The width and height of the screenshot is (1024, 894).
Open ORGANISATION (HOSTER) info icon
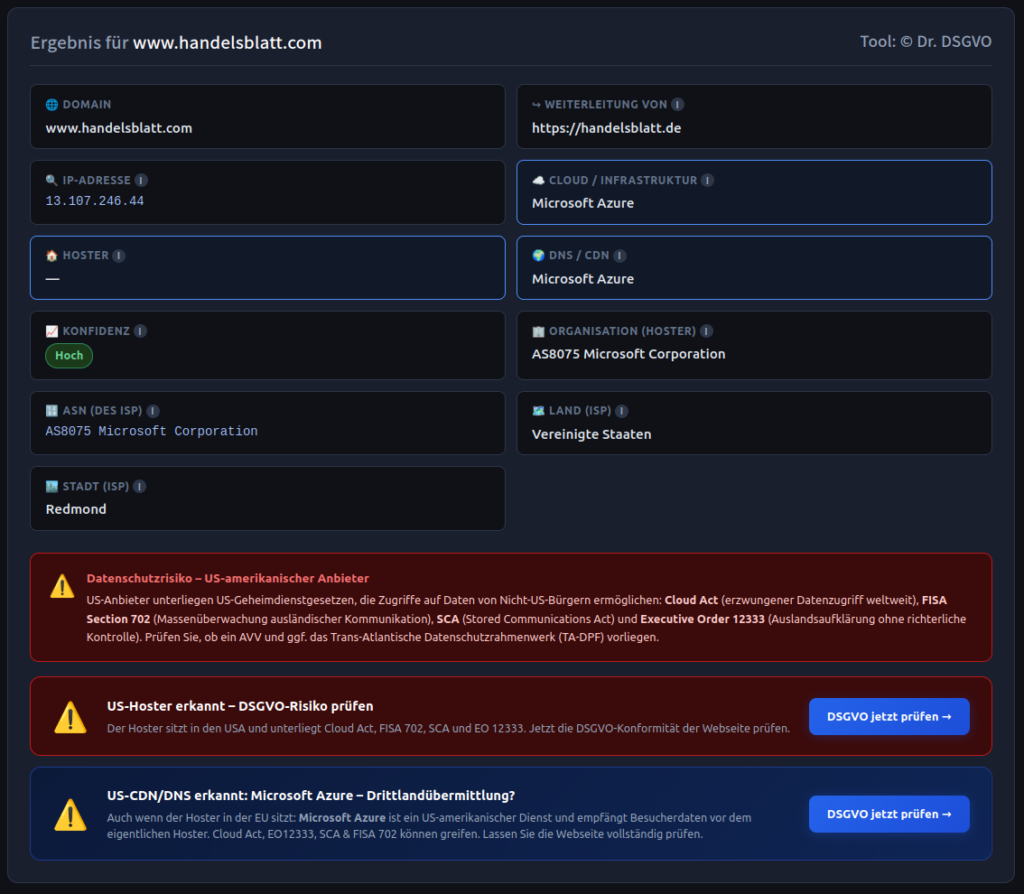coord(707,331)
